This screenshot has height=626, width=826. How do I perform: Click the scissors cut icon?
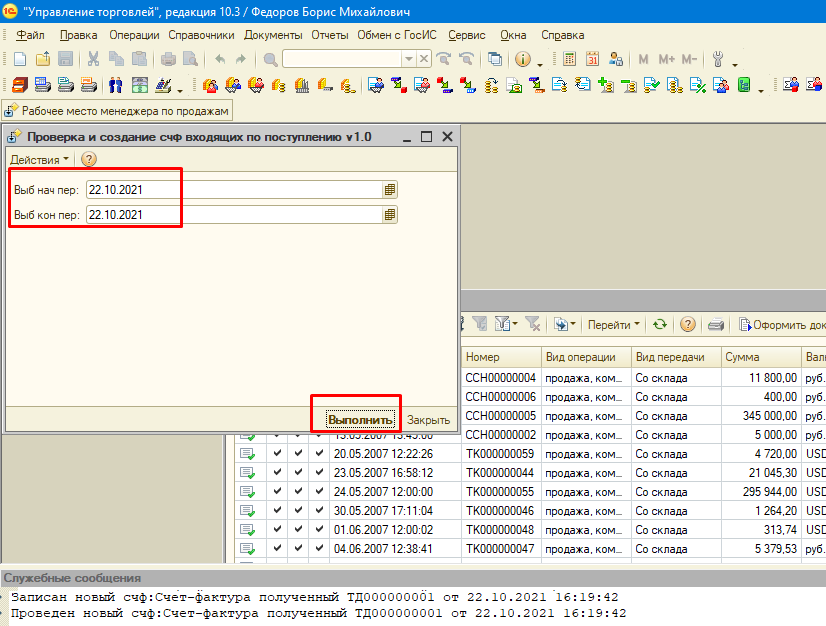[x=93, y=60]
